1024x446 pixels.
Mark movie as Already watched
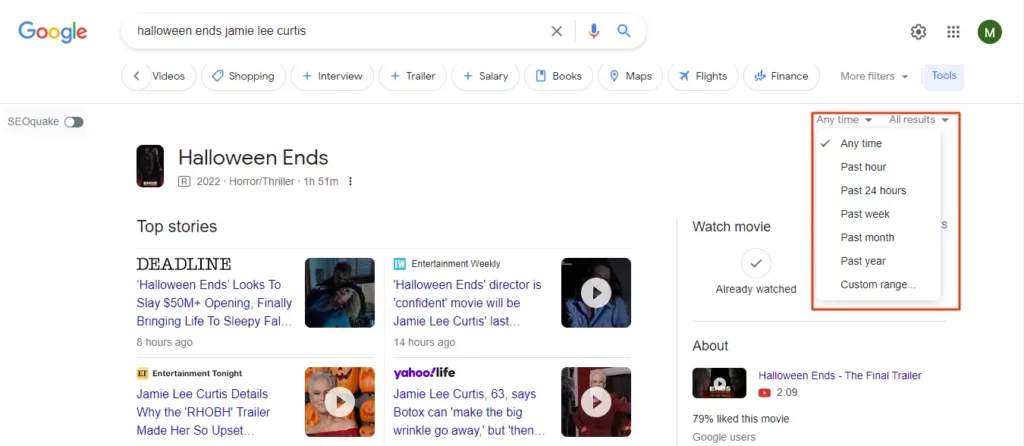[756, 264]
